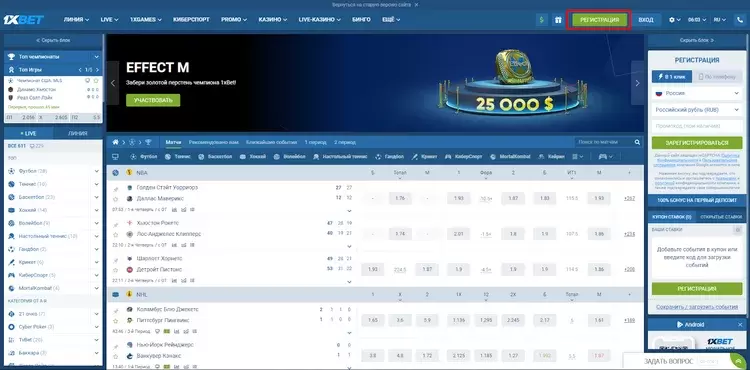This screenshot has height=370, width=750.
Task: Switch sidebar to the ЛИНИЯ toggle
Action: pos(77,133)
